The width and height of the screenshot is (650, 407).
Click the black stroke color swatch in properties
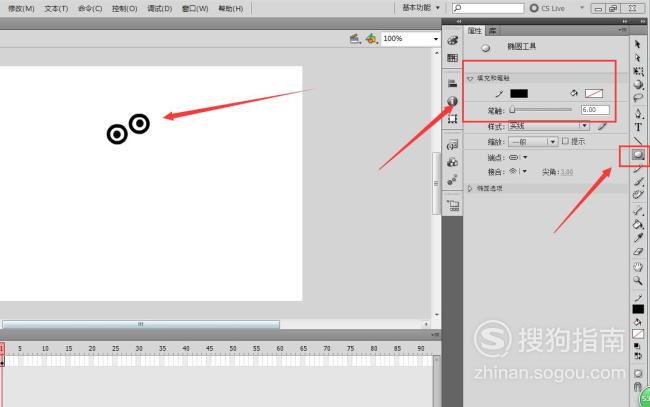[519, 93]
